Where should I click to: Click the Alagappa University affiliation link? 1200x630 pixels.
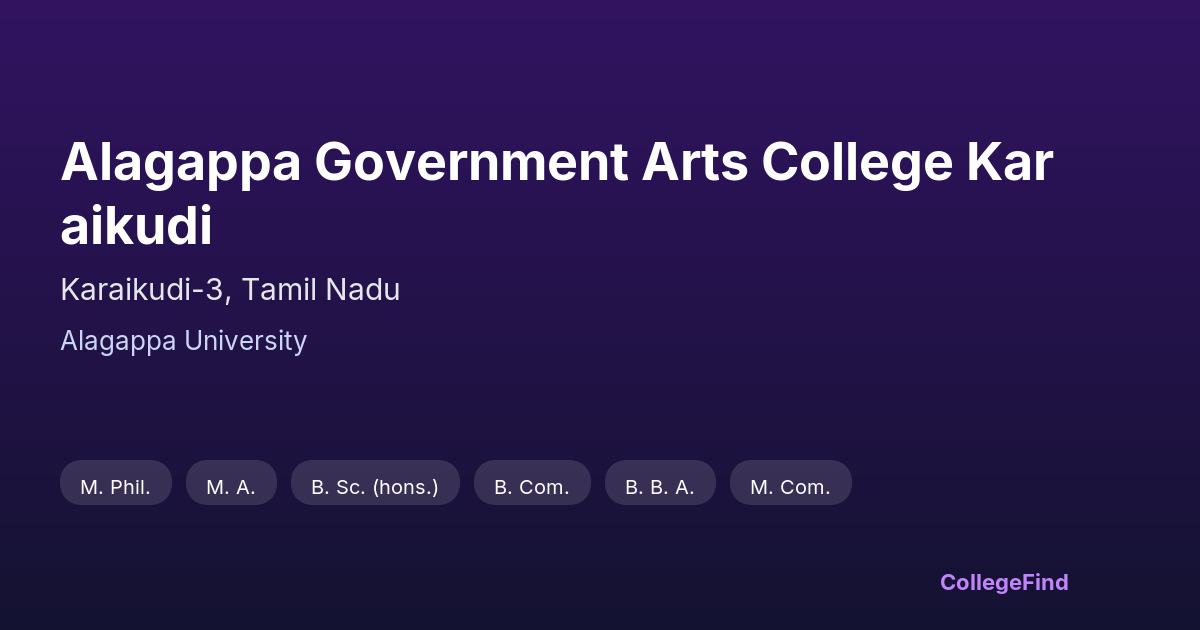click(183, 341)
